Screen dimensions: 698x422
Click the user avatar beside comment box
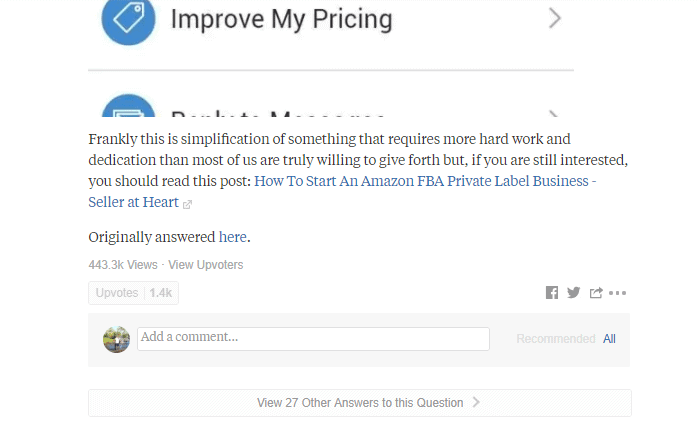pyautogui.click(x=117, y=339)
